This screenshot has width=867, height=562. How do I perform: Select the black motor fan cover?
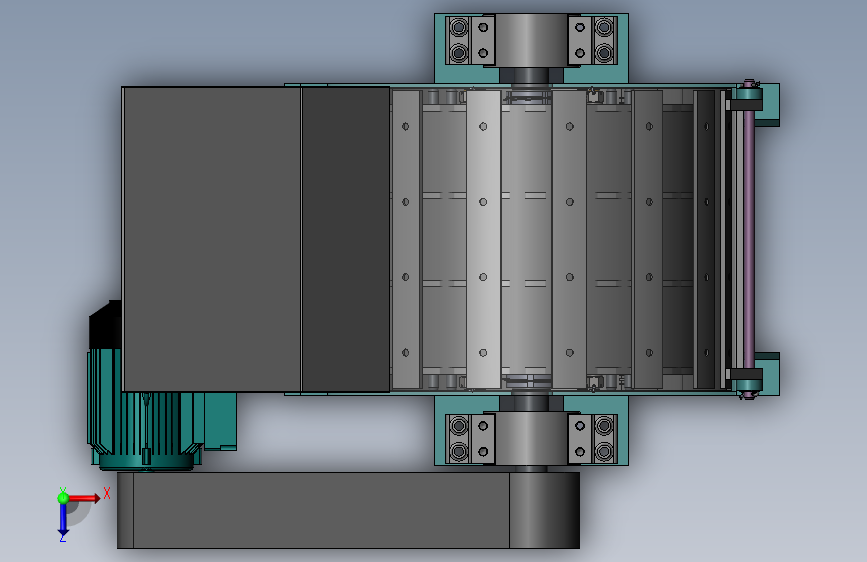(x=105, y=325)
